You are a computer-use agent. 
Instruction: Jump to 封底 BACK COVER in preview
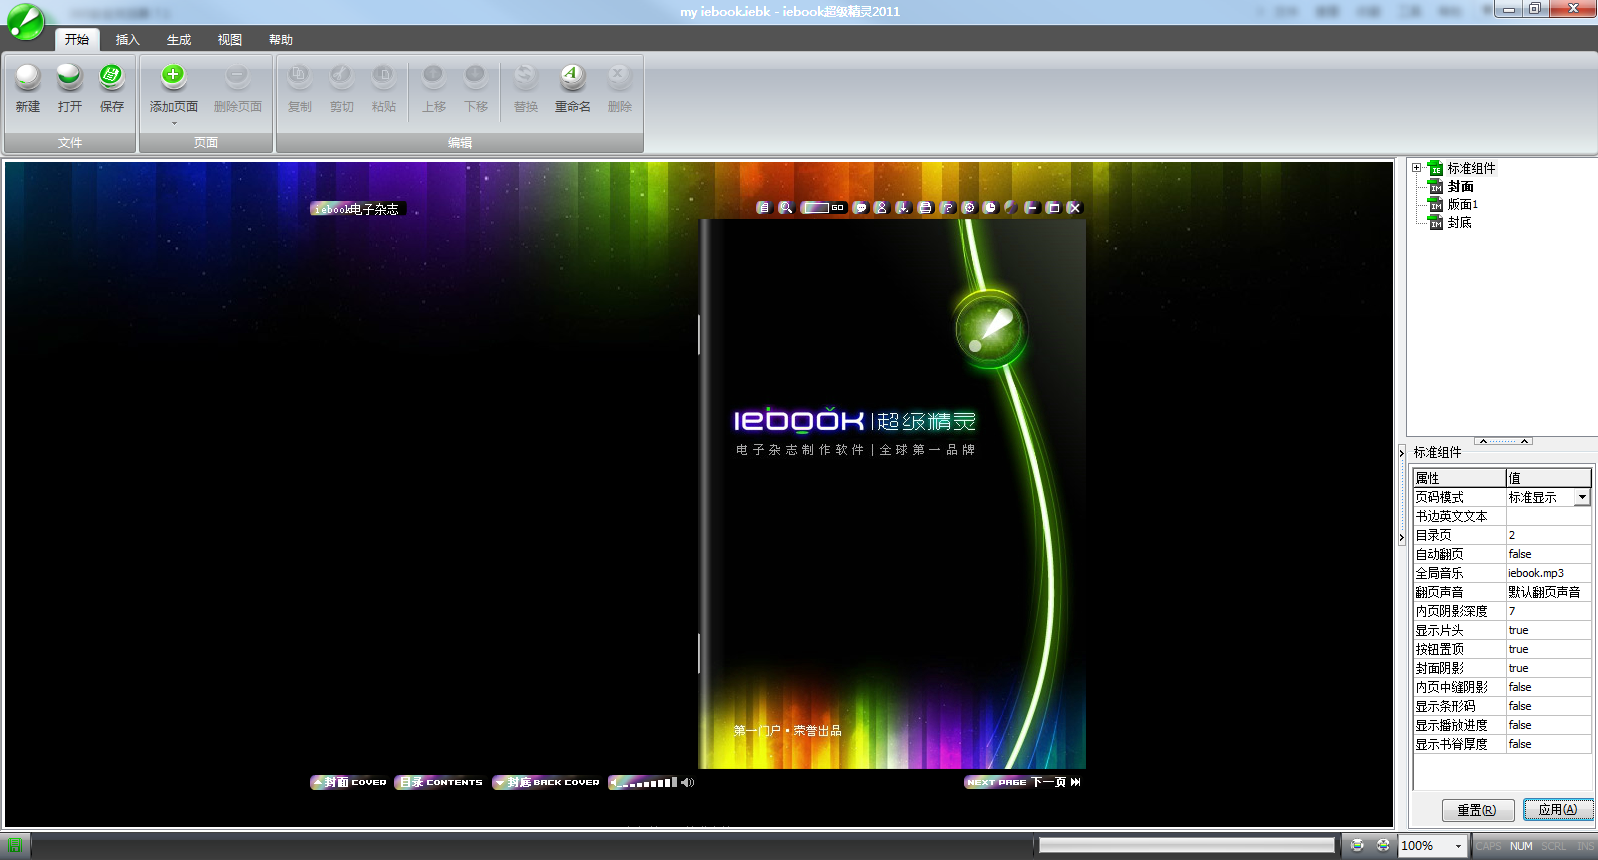point(546,782)
